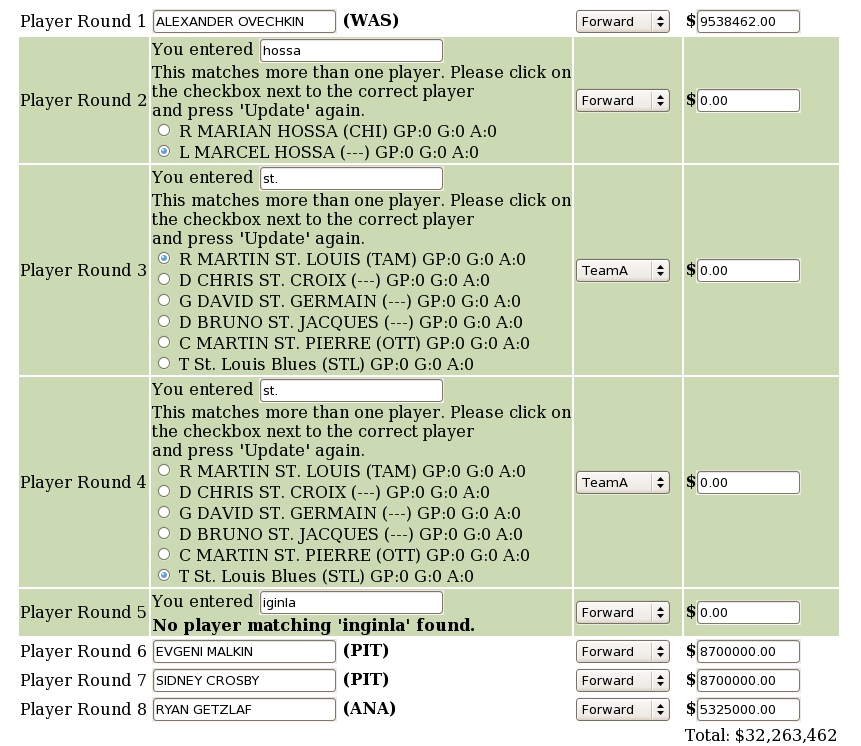Open the position dropdown for Player Round 2

623,100
